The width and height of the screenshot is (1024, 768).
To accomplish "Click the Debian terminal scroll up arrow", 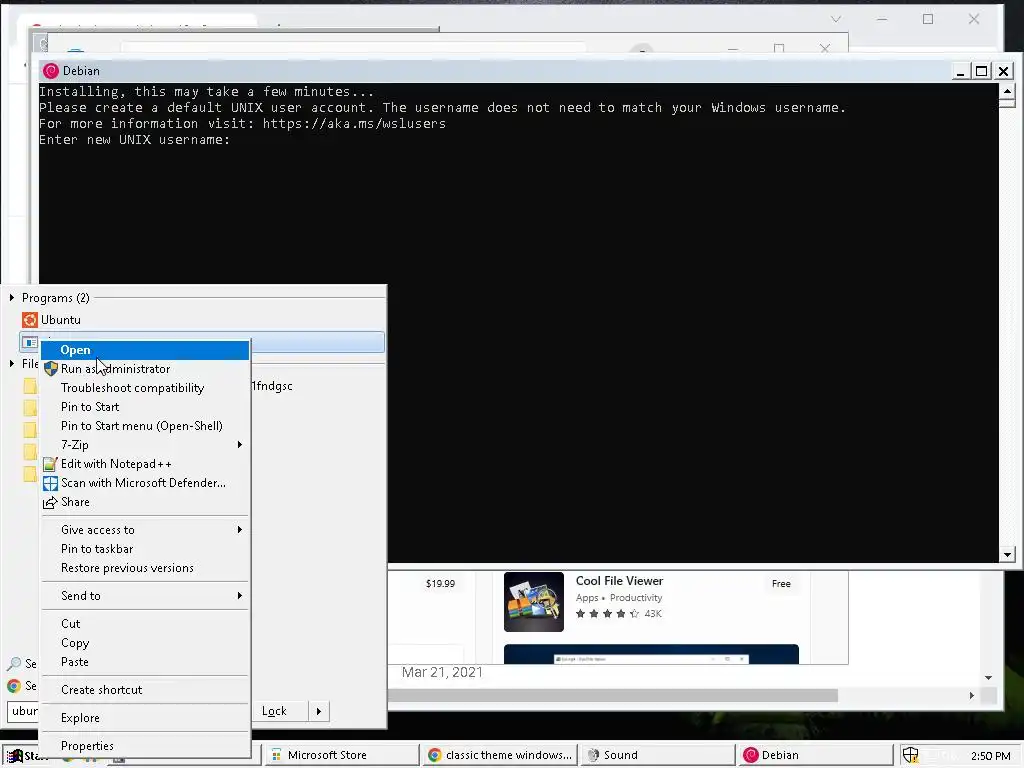I will 1007,91.
